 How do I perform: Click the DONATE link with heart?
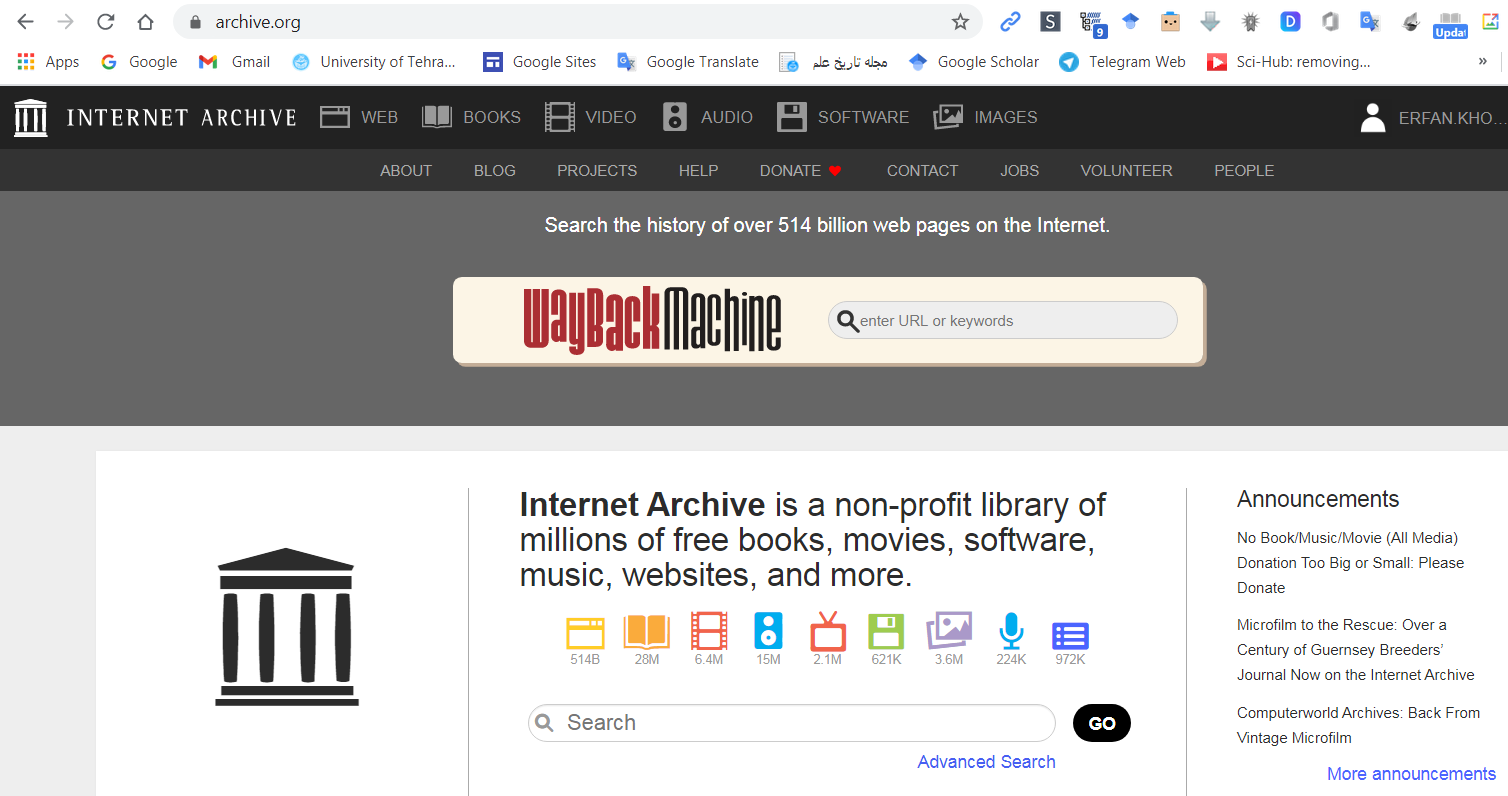point(801,171)
